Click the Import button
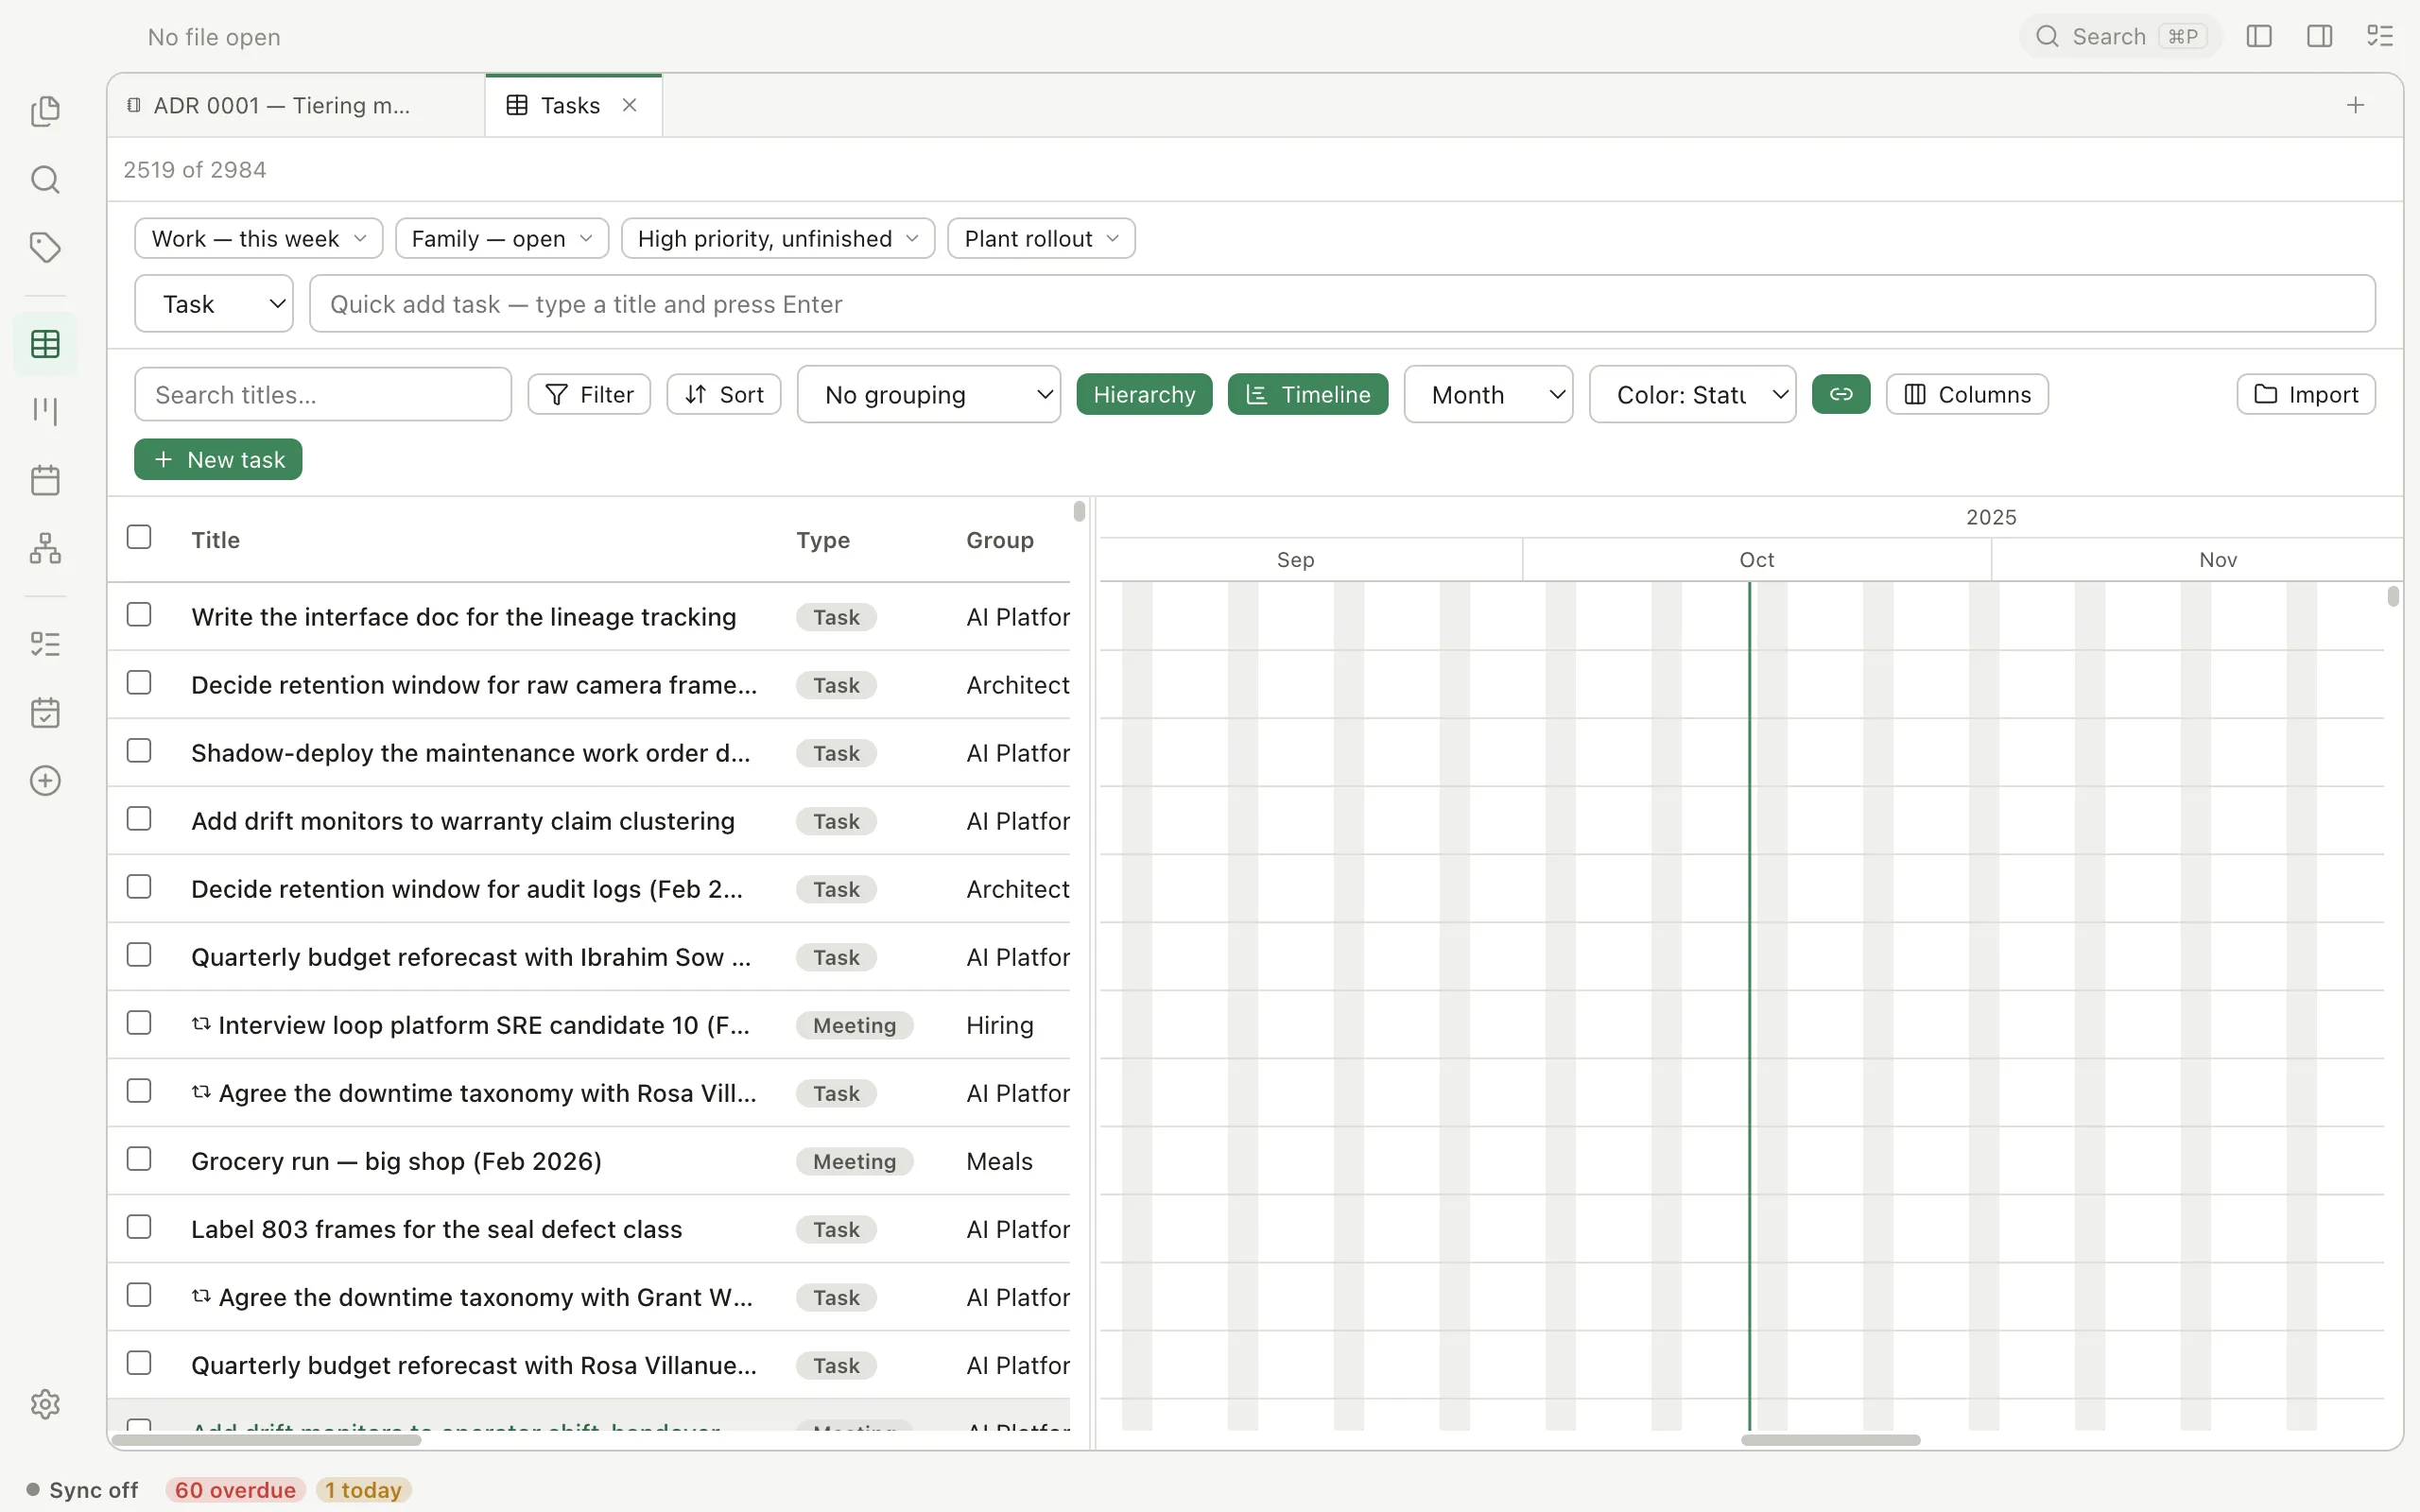This screenshot has height=1512, width=2420. (2306, 394)
